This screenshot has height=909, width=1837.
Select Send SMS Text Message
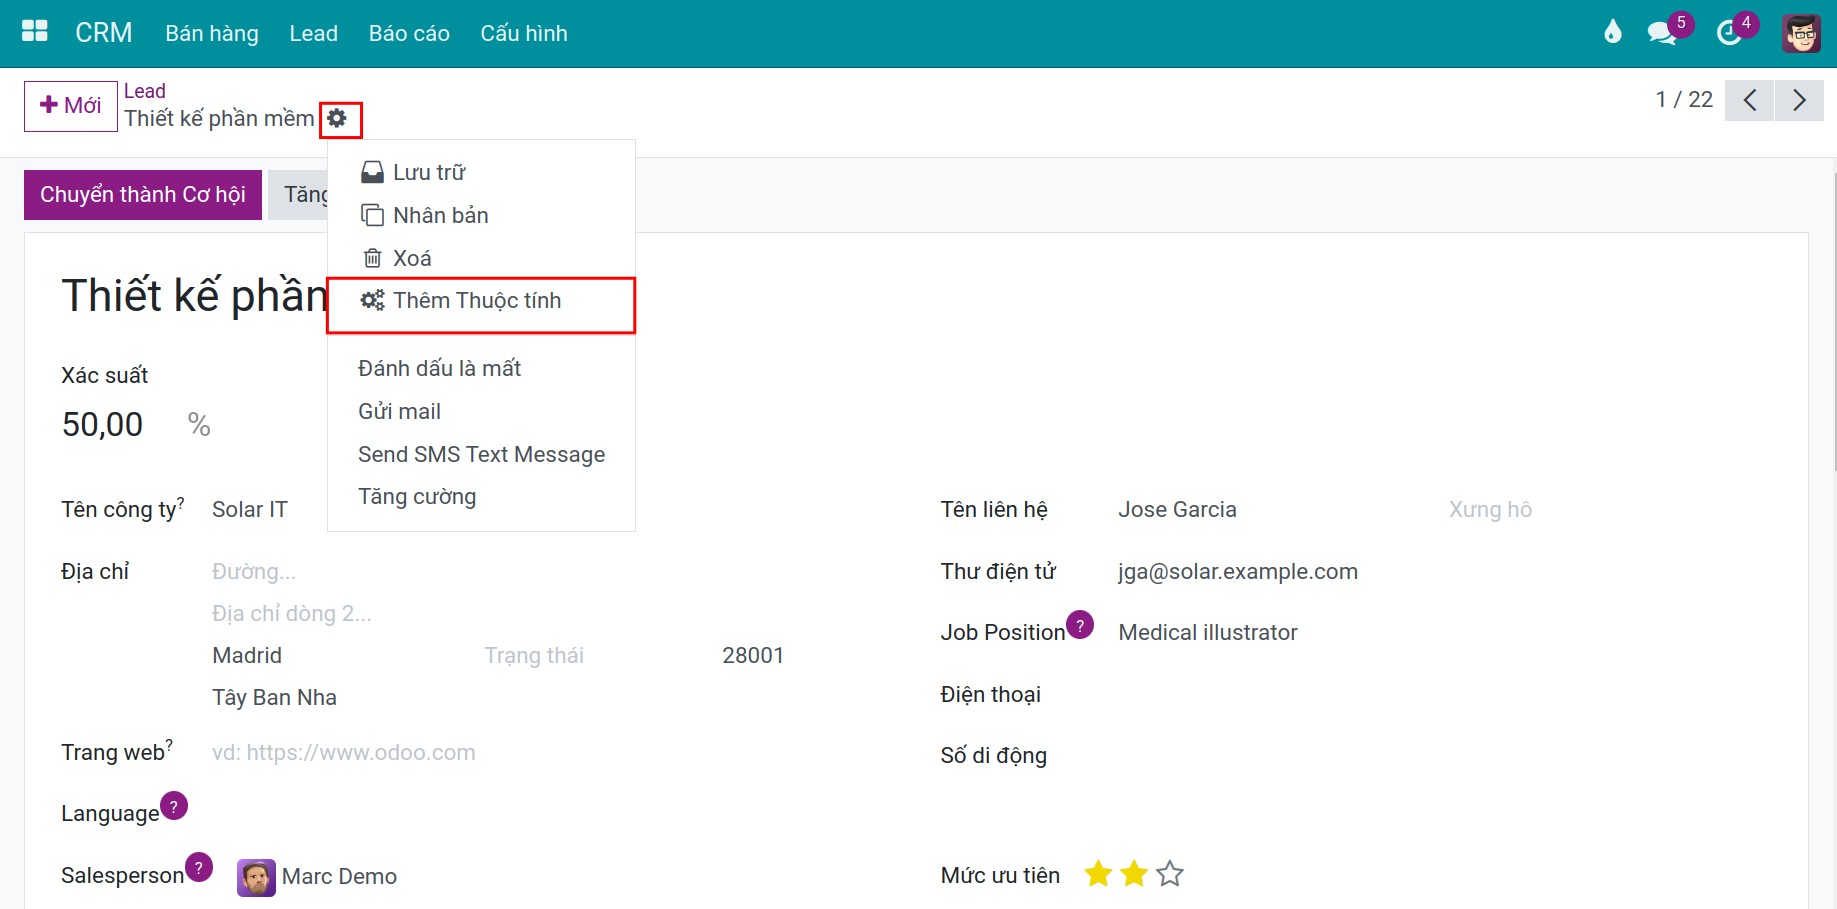point(481,454)
